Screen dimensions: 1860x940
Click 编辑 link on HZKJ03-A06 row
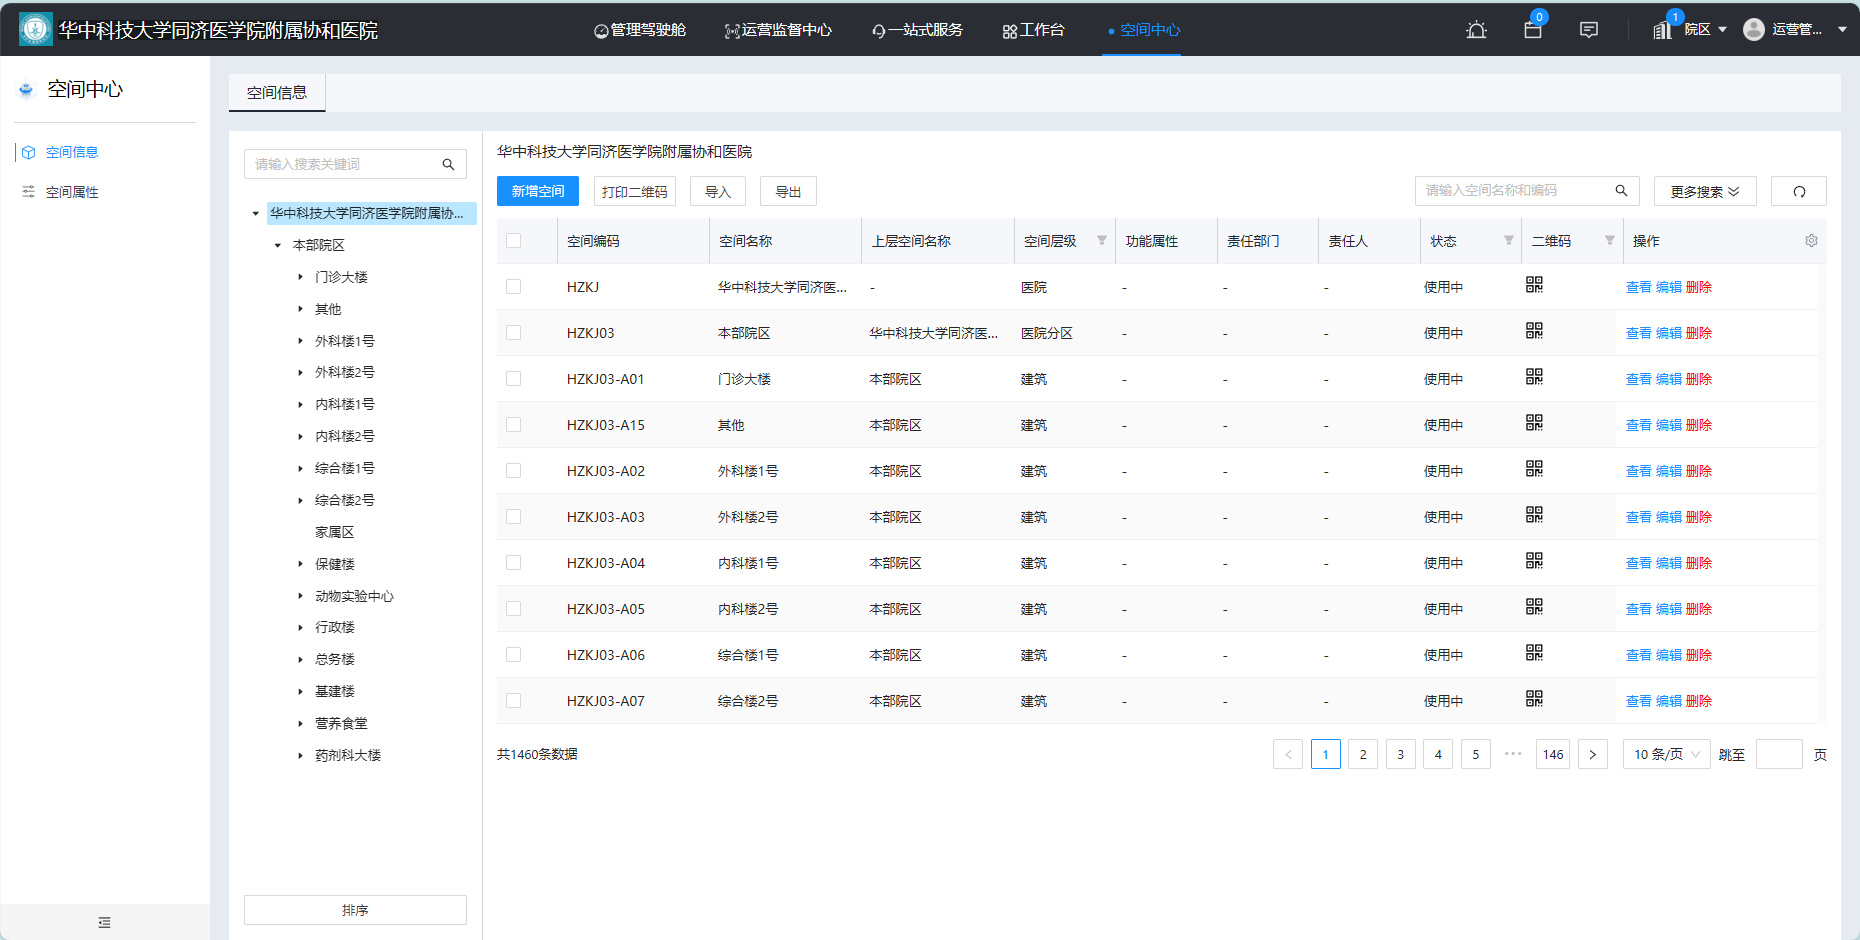(1668, 654)
